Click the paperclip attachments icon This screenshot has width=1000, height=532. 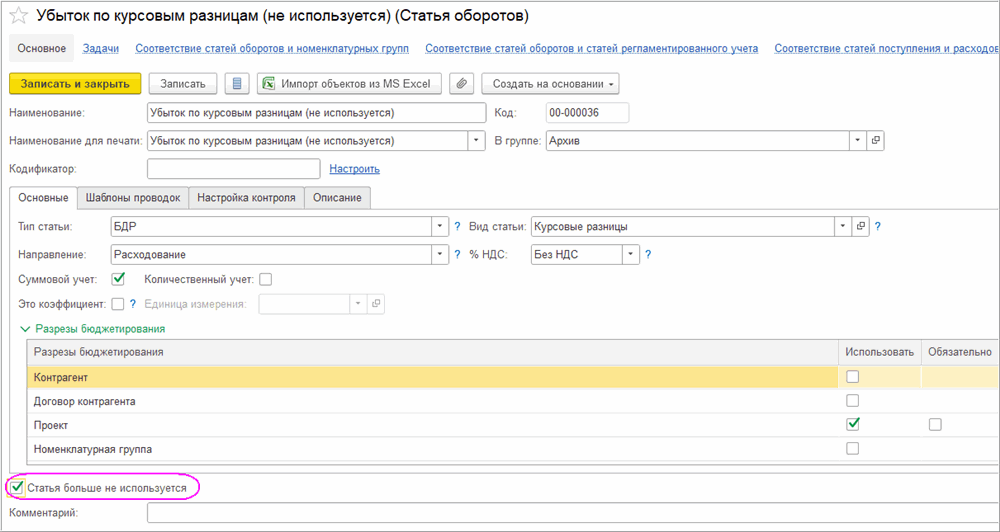pyautogui.click(x=461, y=84)
